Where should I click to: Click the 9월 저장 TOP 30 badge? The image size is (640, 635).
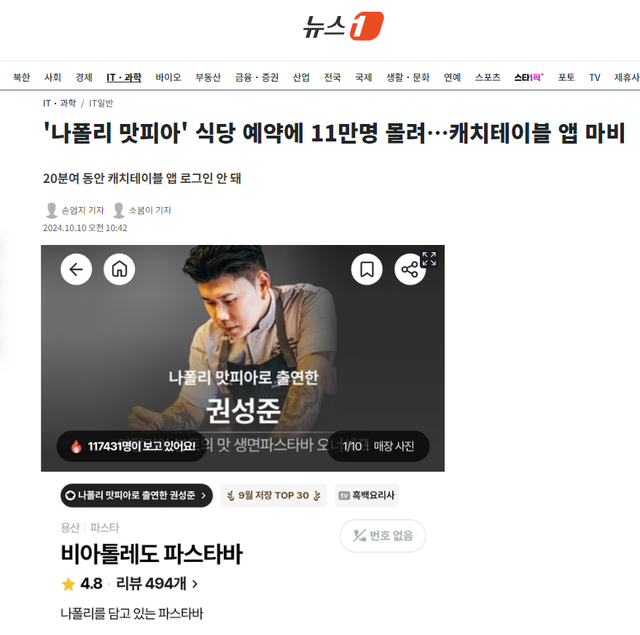coord(273,495)
